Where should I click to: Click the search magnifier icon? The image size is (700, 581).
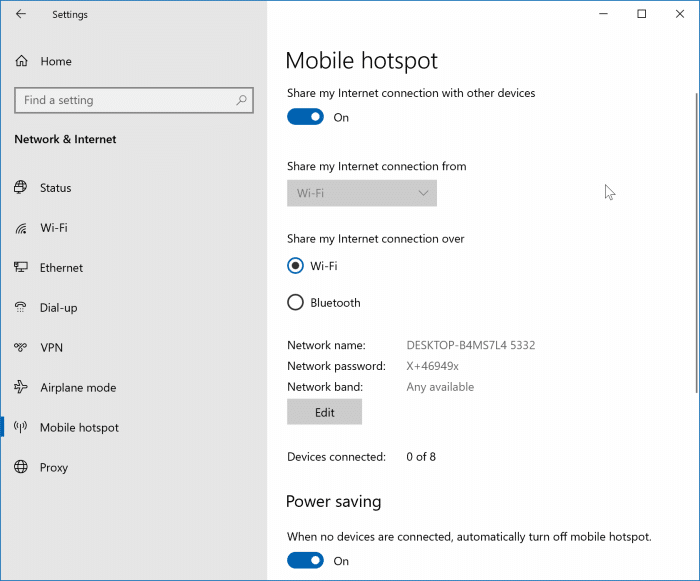(x=241, y=100)
